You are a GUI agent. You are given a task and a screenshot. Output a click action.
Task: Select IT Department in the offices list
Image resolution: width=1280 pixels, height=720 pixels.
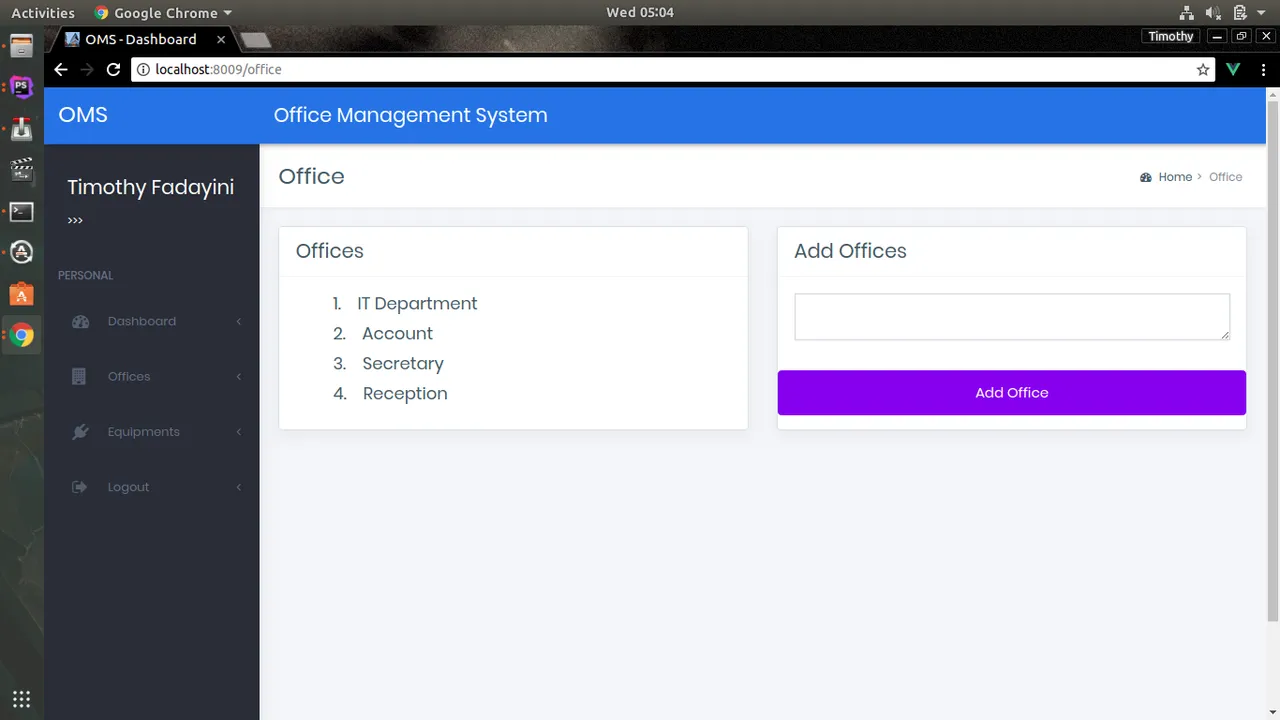pos(417,304)
